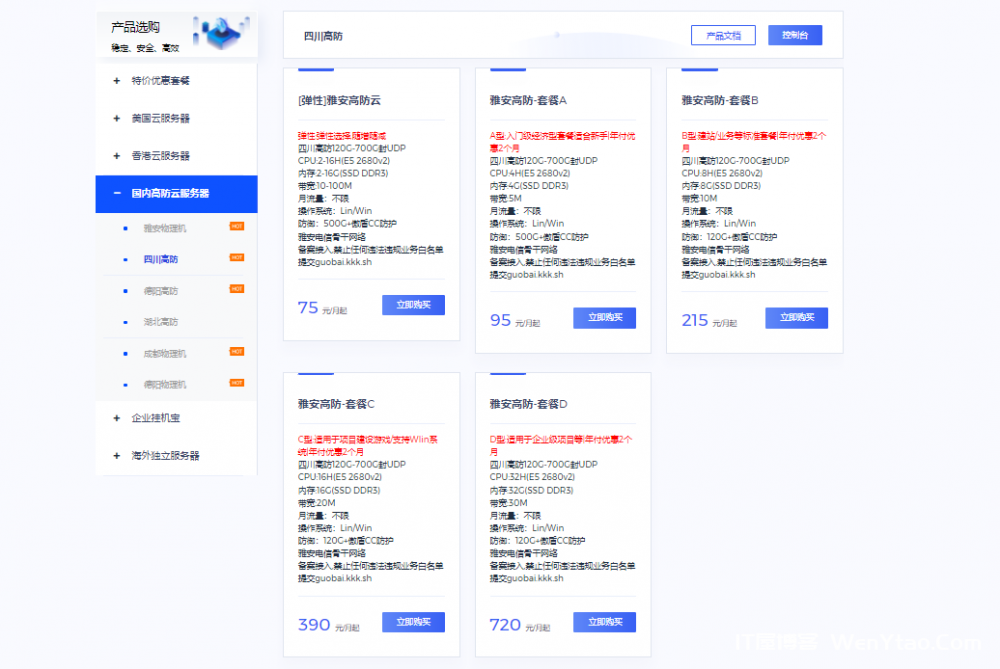The image size is (1000, 669).
Task: Click the HOT badge next to 绵阳高防
Action: point(236,288)
